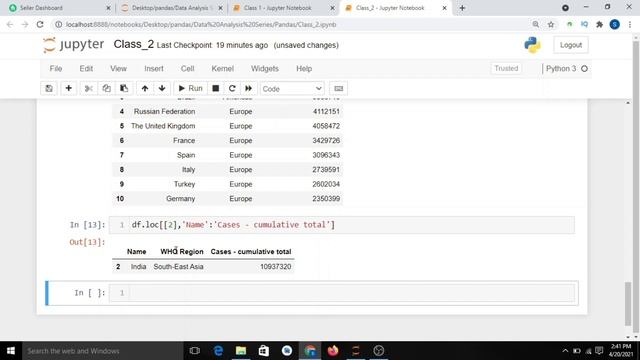Screen dimensions: 640x360
Task: Open the Insert menu
Action: coord(154,69)
